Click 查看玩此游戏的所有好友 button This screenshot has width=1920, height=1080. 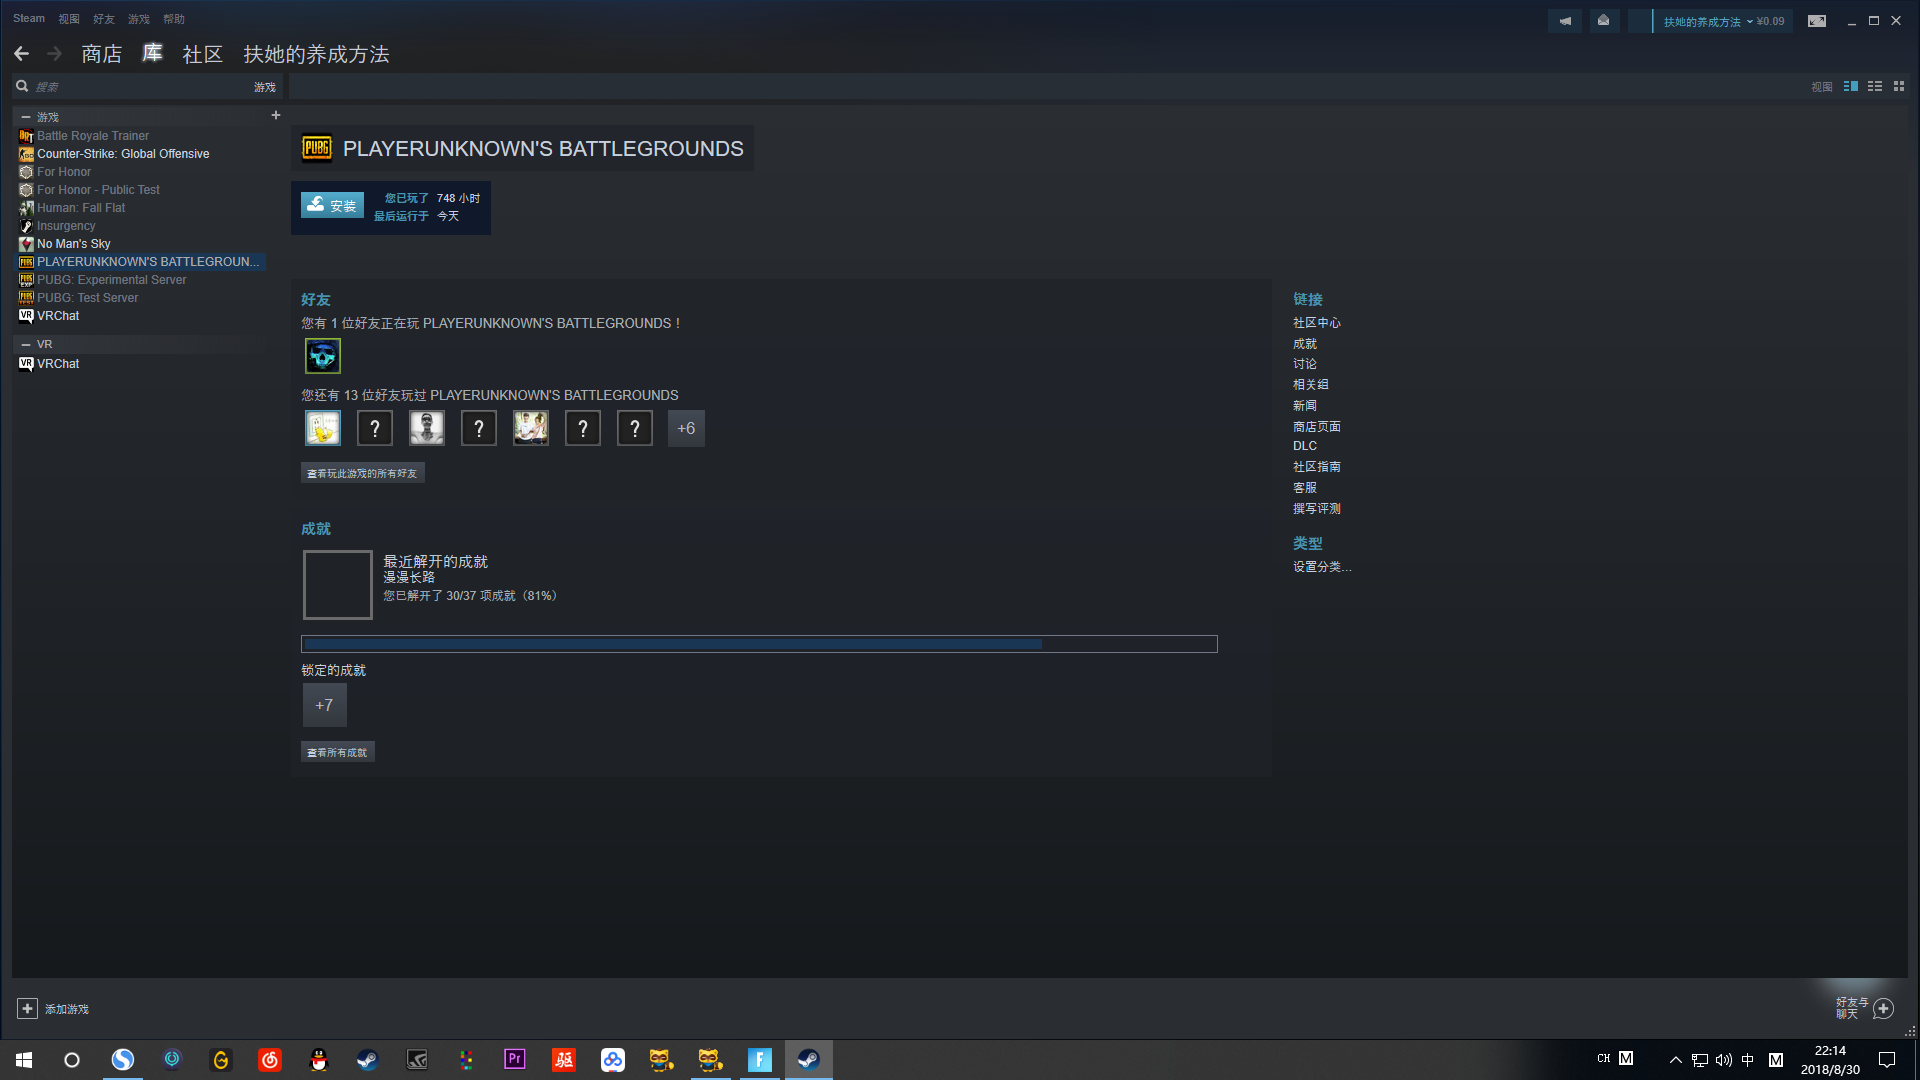pyautogui.click(x=363, y=473)
